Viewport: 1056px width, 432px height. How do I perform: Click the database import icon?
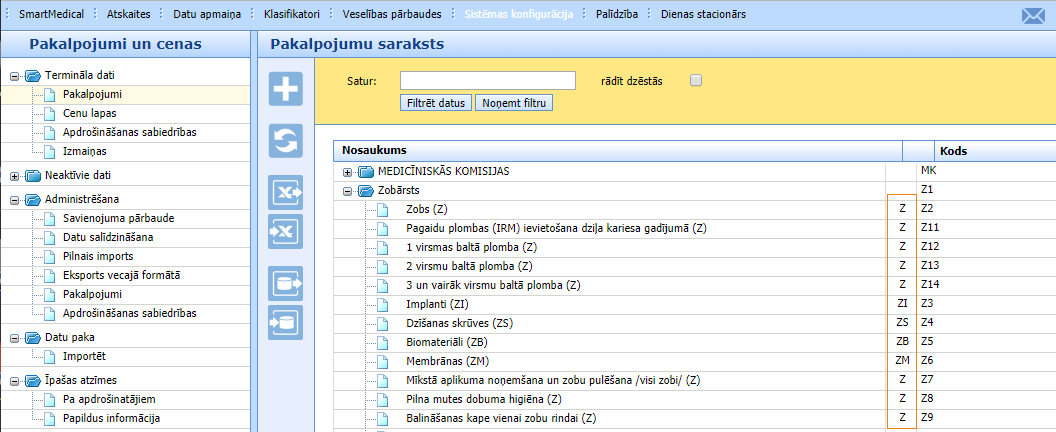click(x=286, y=322)
